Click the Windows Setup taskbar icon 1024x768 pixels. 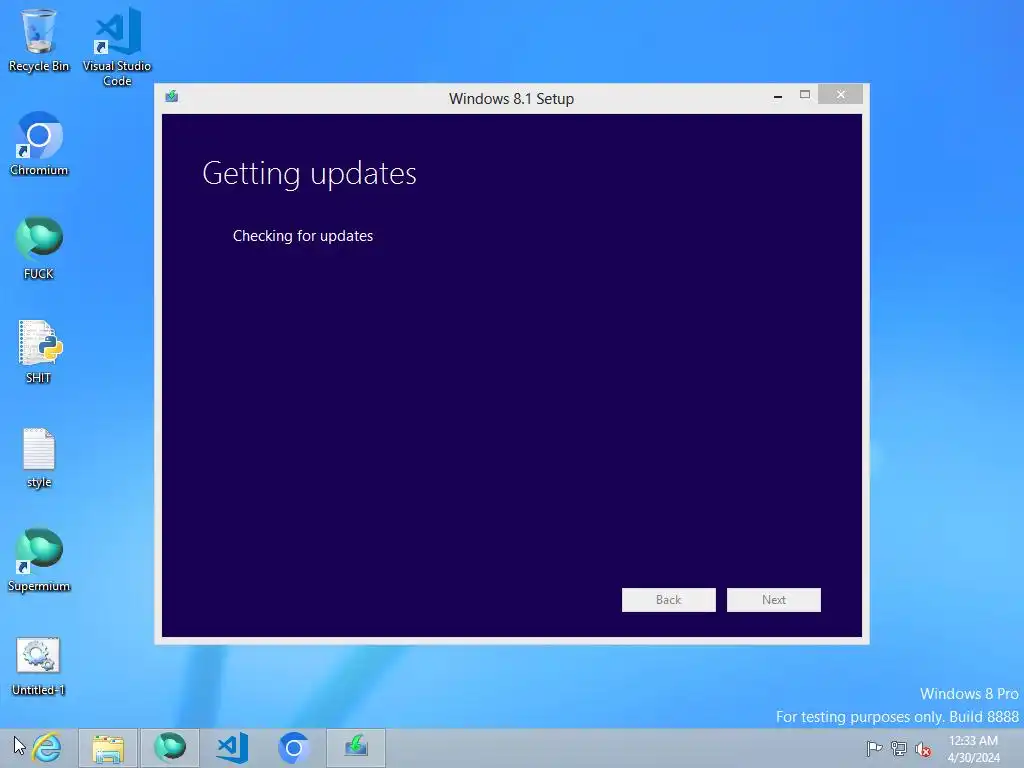click(x=356, y=748)
